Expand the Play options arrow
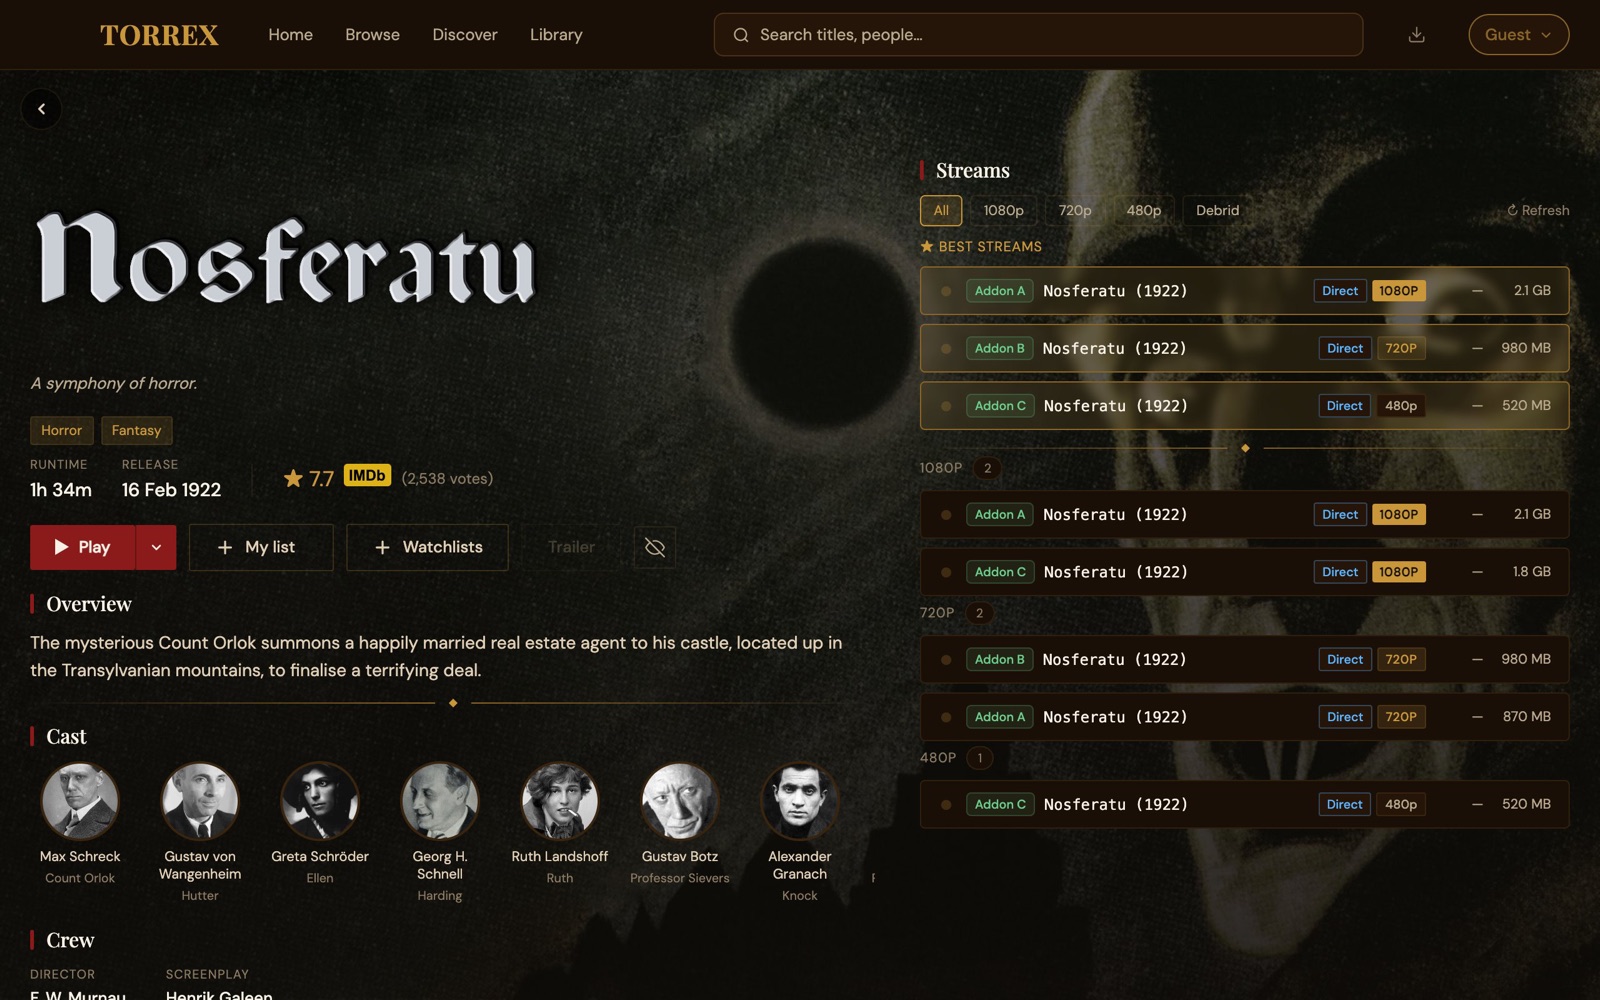Image resolution: width=1600 pixels, height=1000 pixels. pos(156,547)
